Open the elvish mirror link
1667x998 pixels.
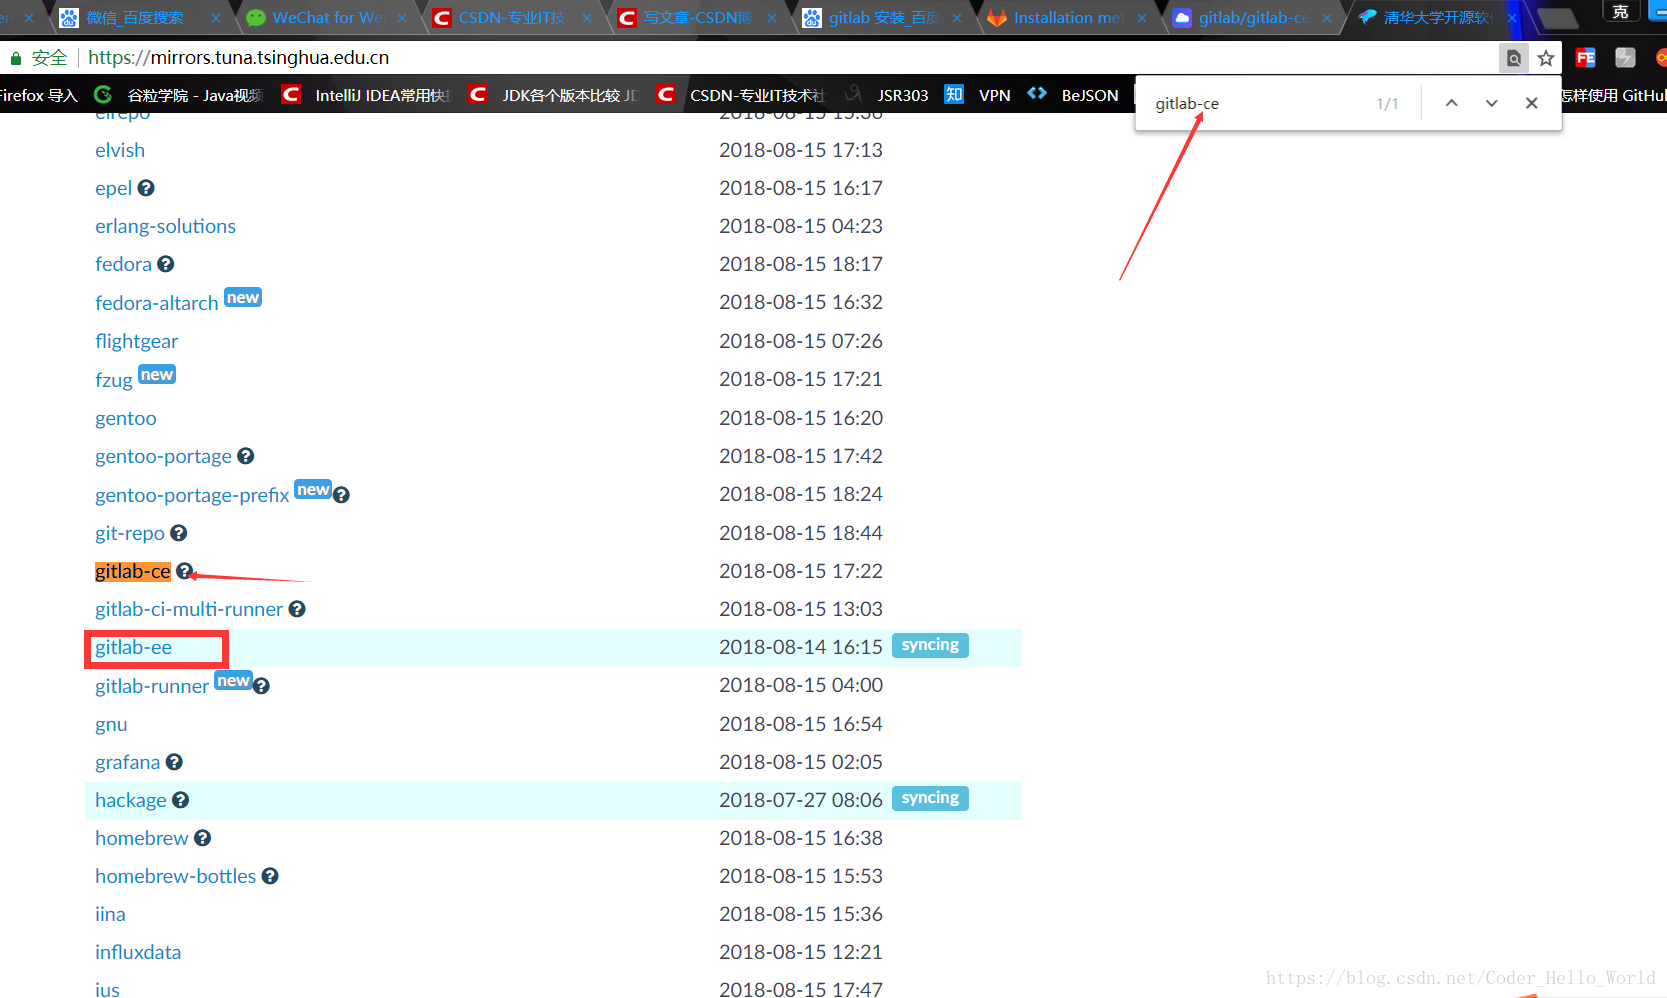120,150
